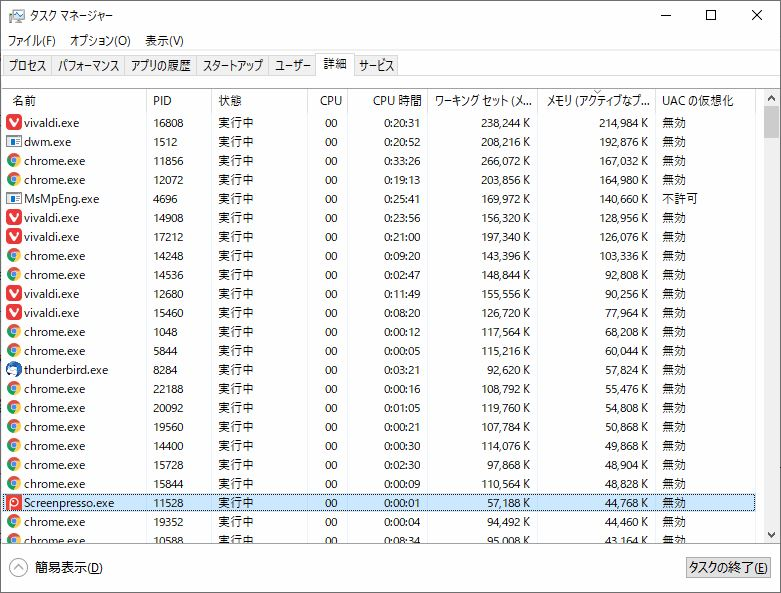The height and width of the screenshot is (593, 781).
Task: Click the chrome.exe icon for PID 19352
Action: click(x=14, y=521)
